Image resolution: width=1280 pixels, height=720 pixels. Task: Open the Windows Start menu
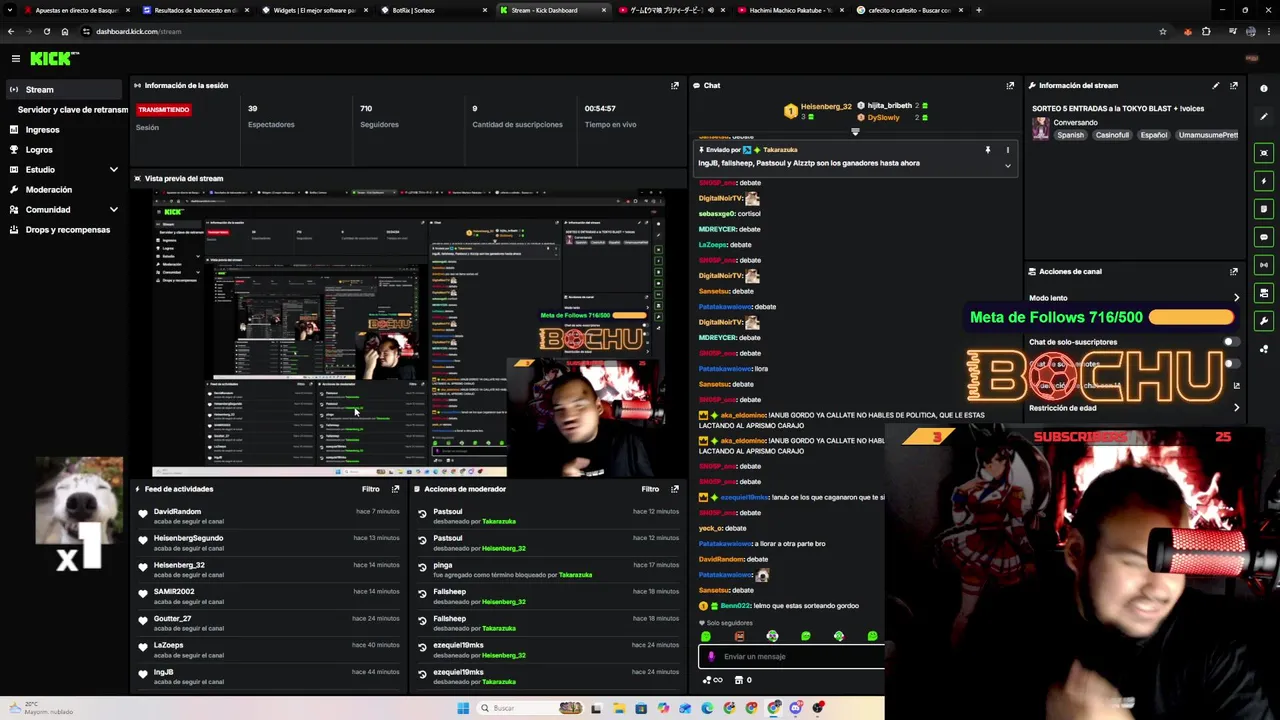point(462,708)
